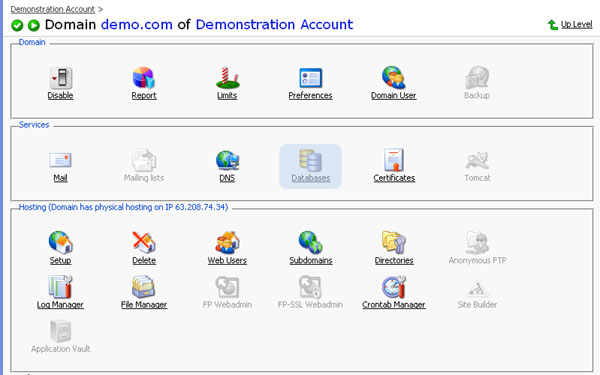Open the Report pie chart icon
Viewport: 600px width, 375px height.
(x=143, y=78)
